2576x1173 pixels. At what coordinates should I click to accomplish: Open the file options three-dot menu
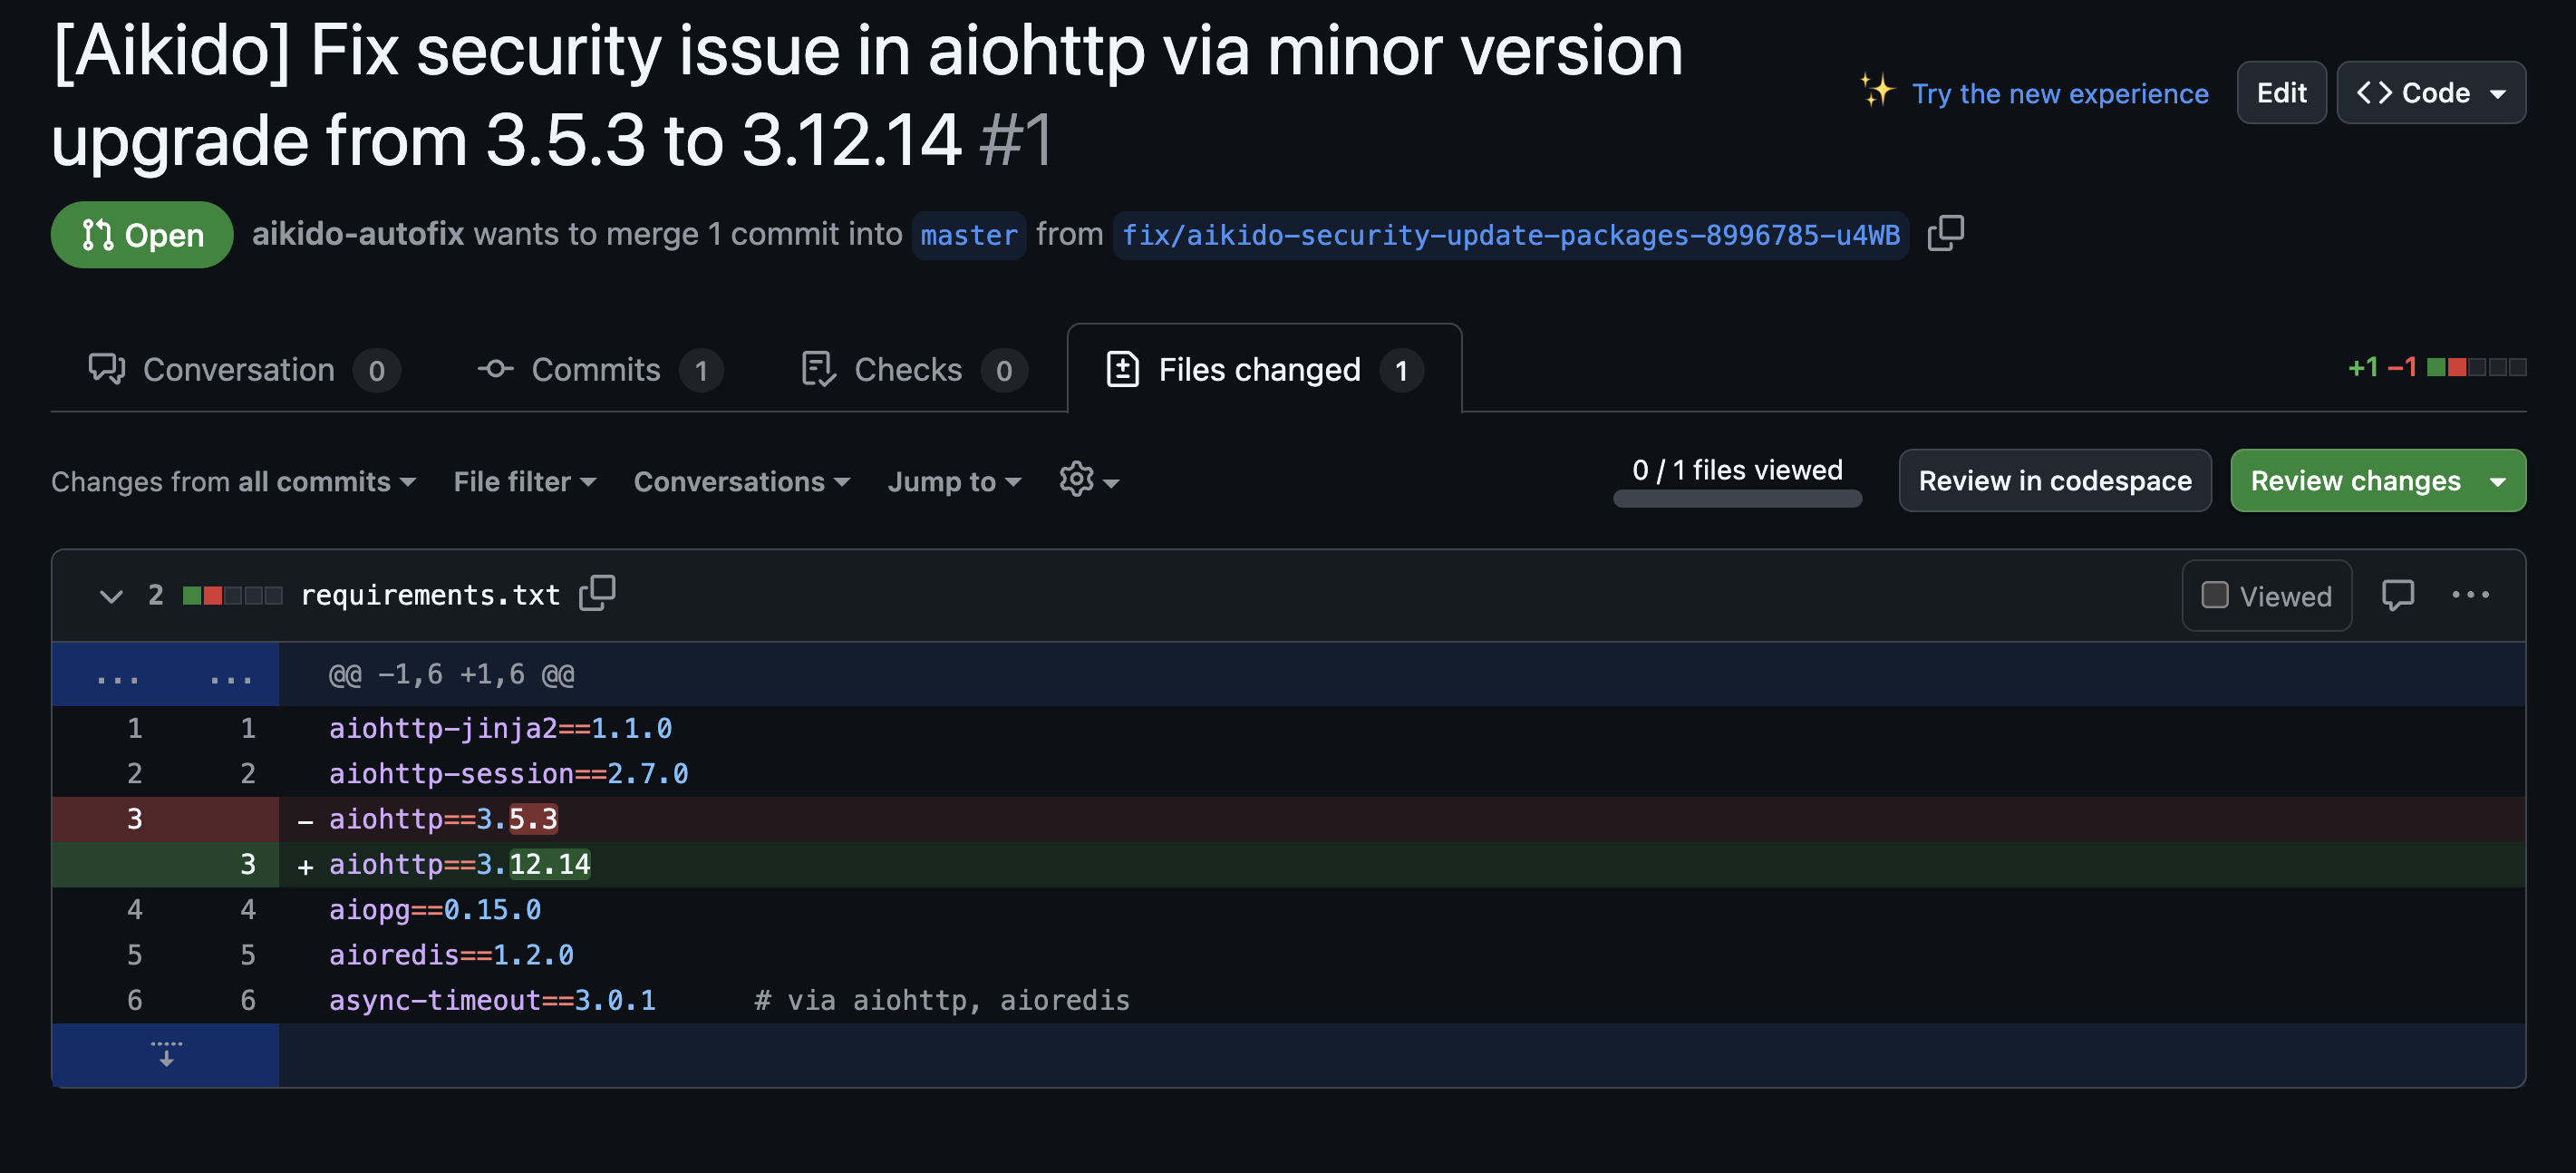pyautogui.click(x=2470, y=595)
